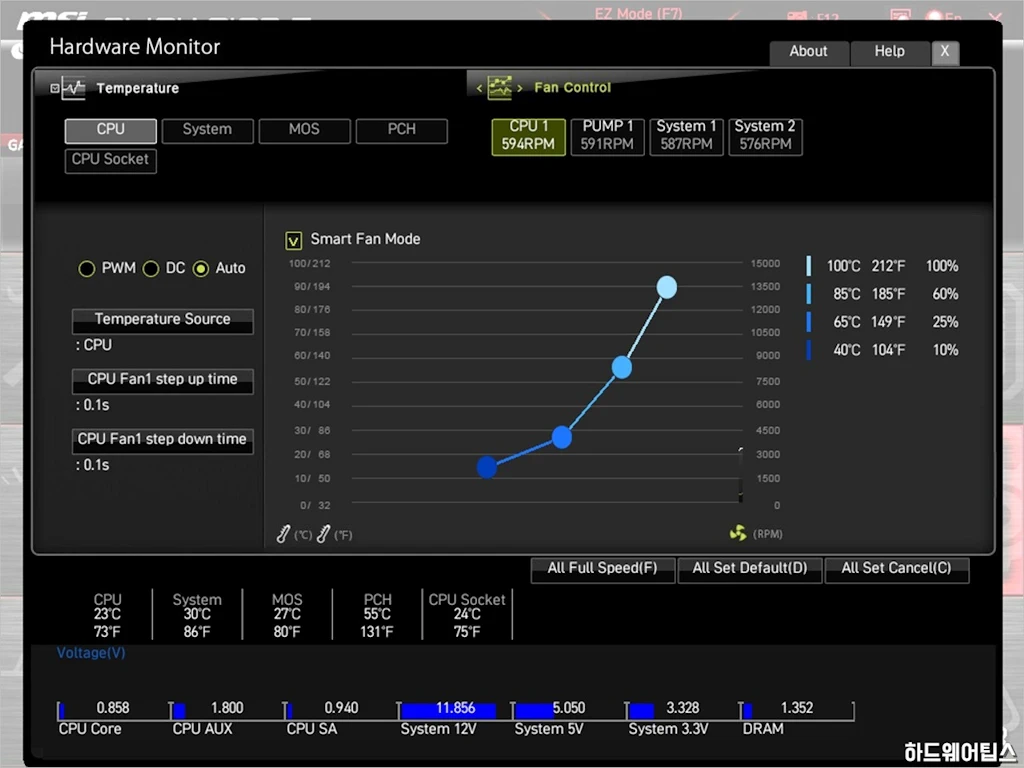Open the Help tab
This screenshot has height=768, width=1024.
pyautogui.click(x=889, y=52)
